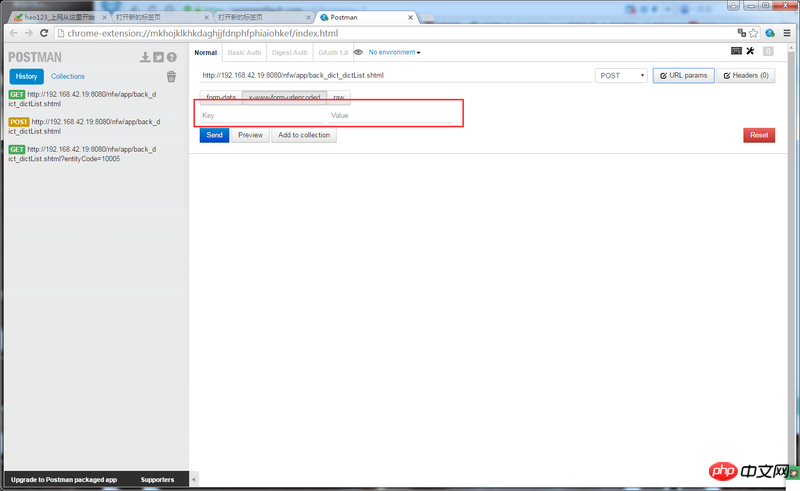800x491 pixels.
Task: Open GET history item with entityCode=10005
Action: [x=84, y=154]
